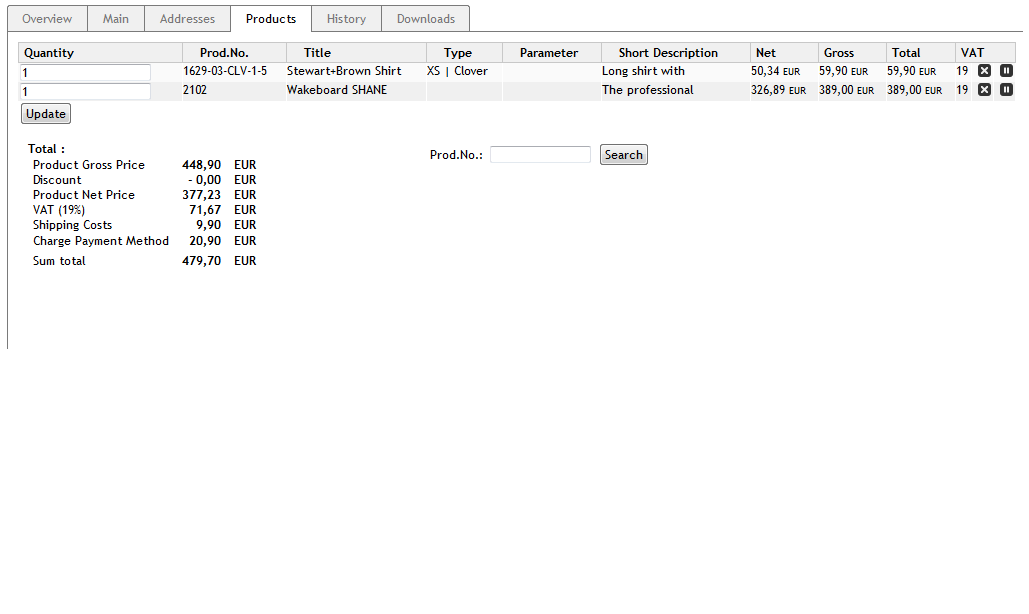This screenshot has height=614, width=1029.
Task: Remove the Wakeboard SHANE item
Action: [984, 90]
